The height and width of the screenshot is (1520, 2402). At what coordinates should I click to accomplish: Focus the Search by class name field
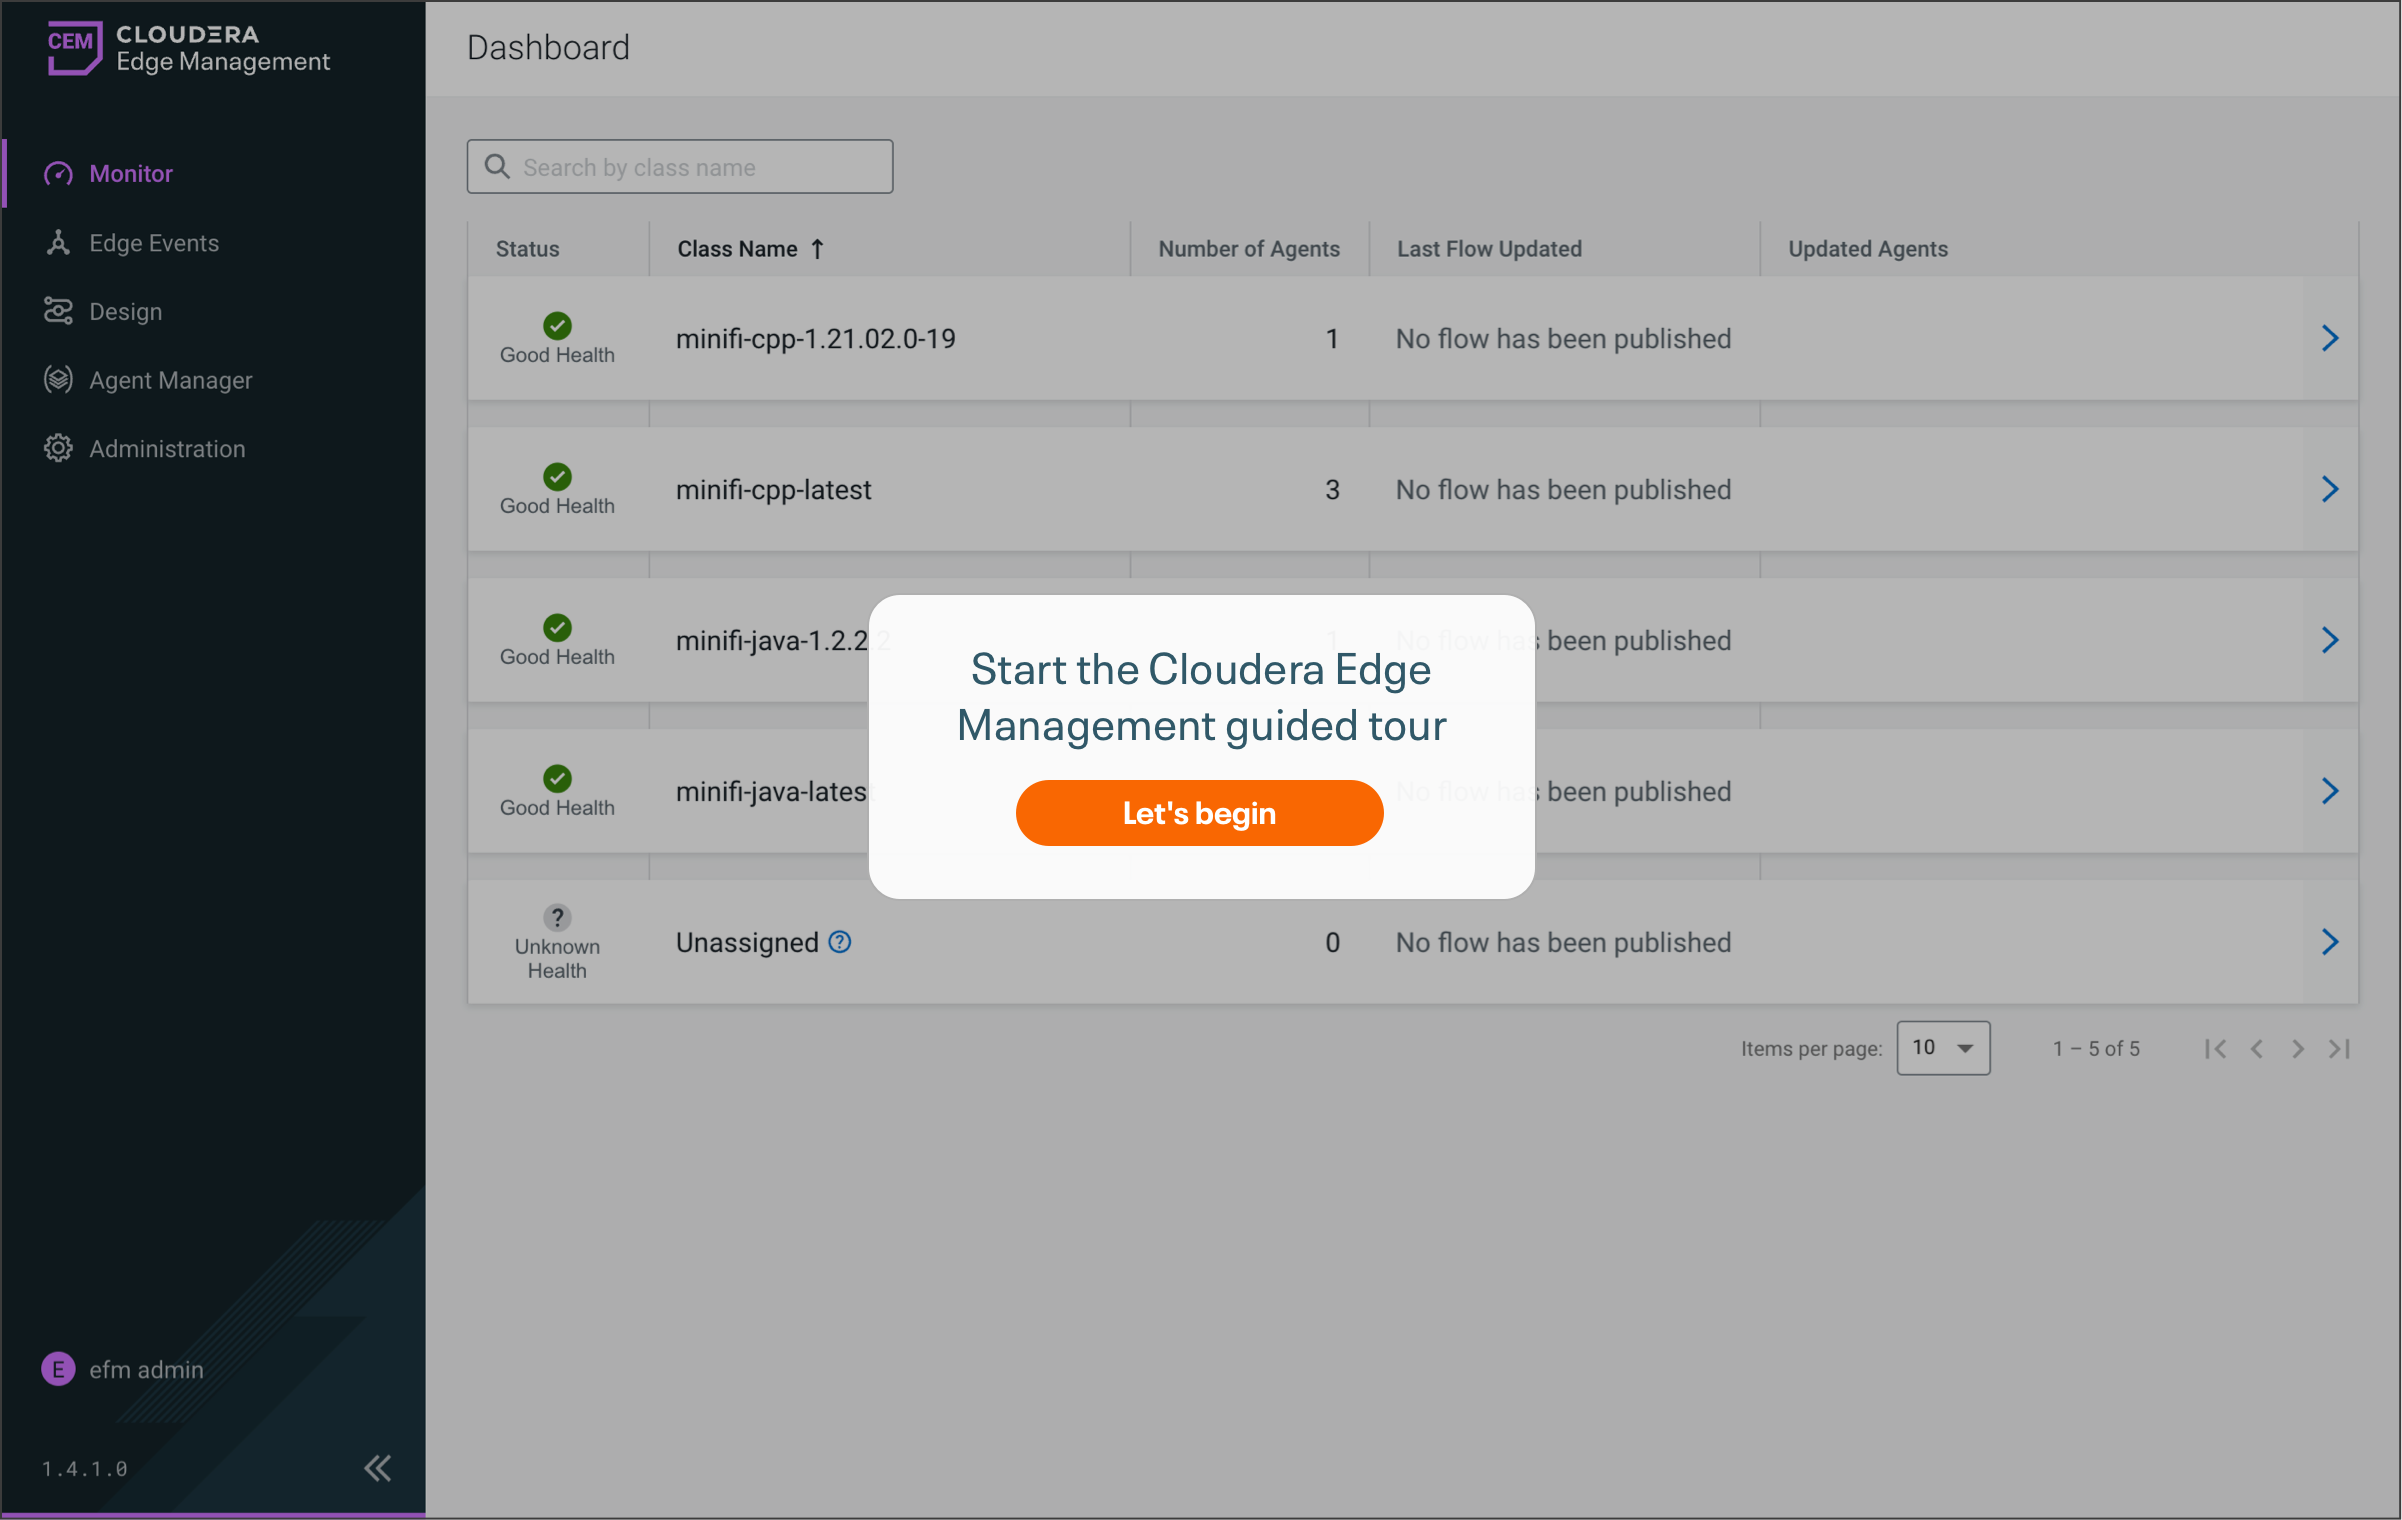680,167
